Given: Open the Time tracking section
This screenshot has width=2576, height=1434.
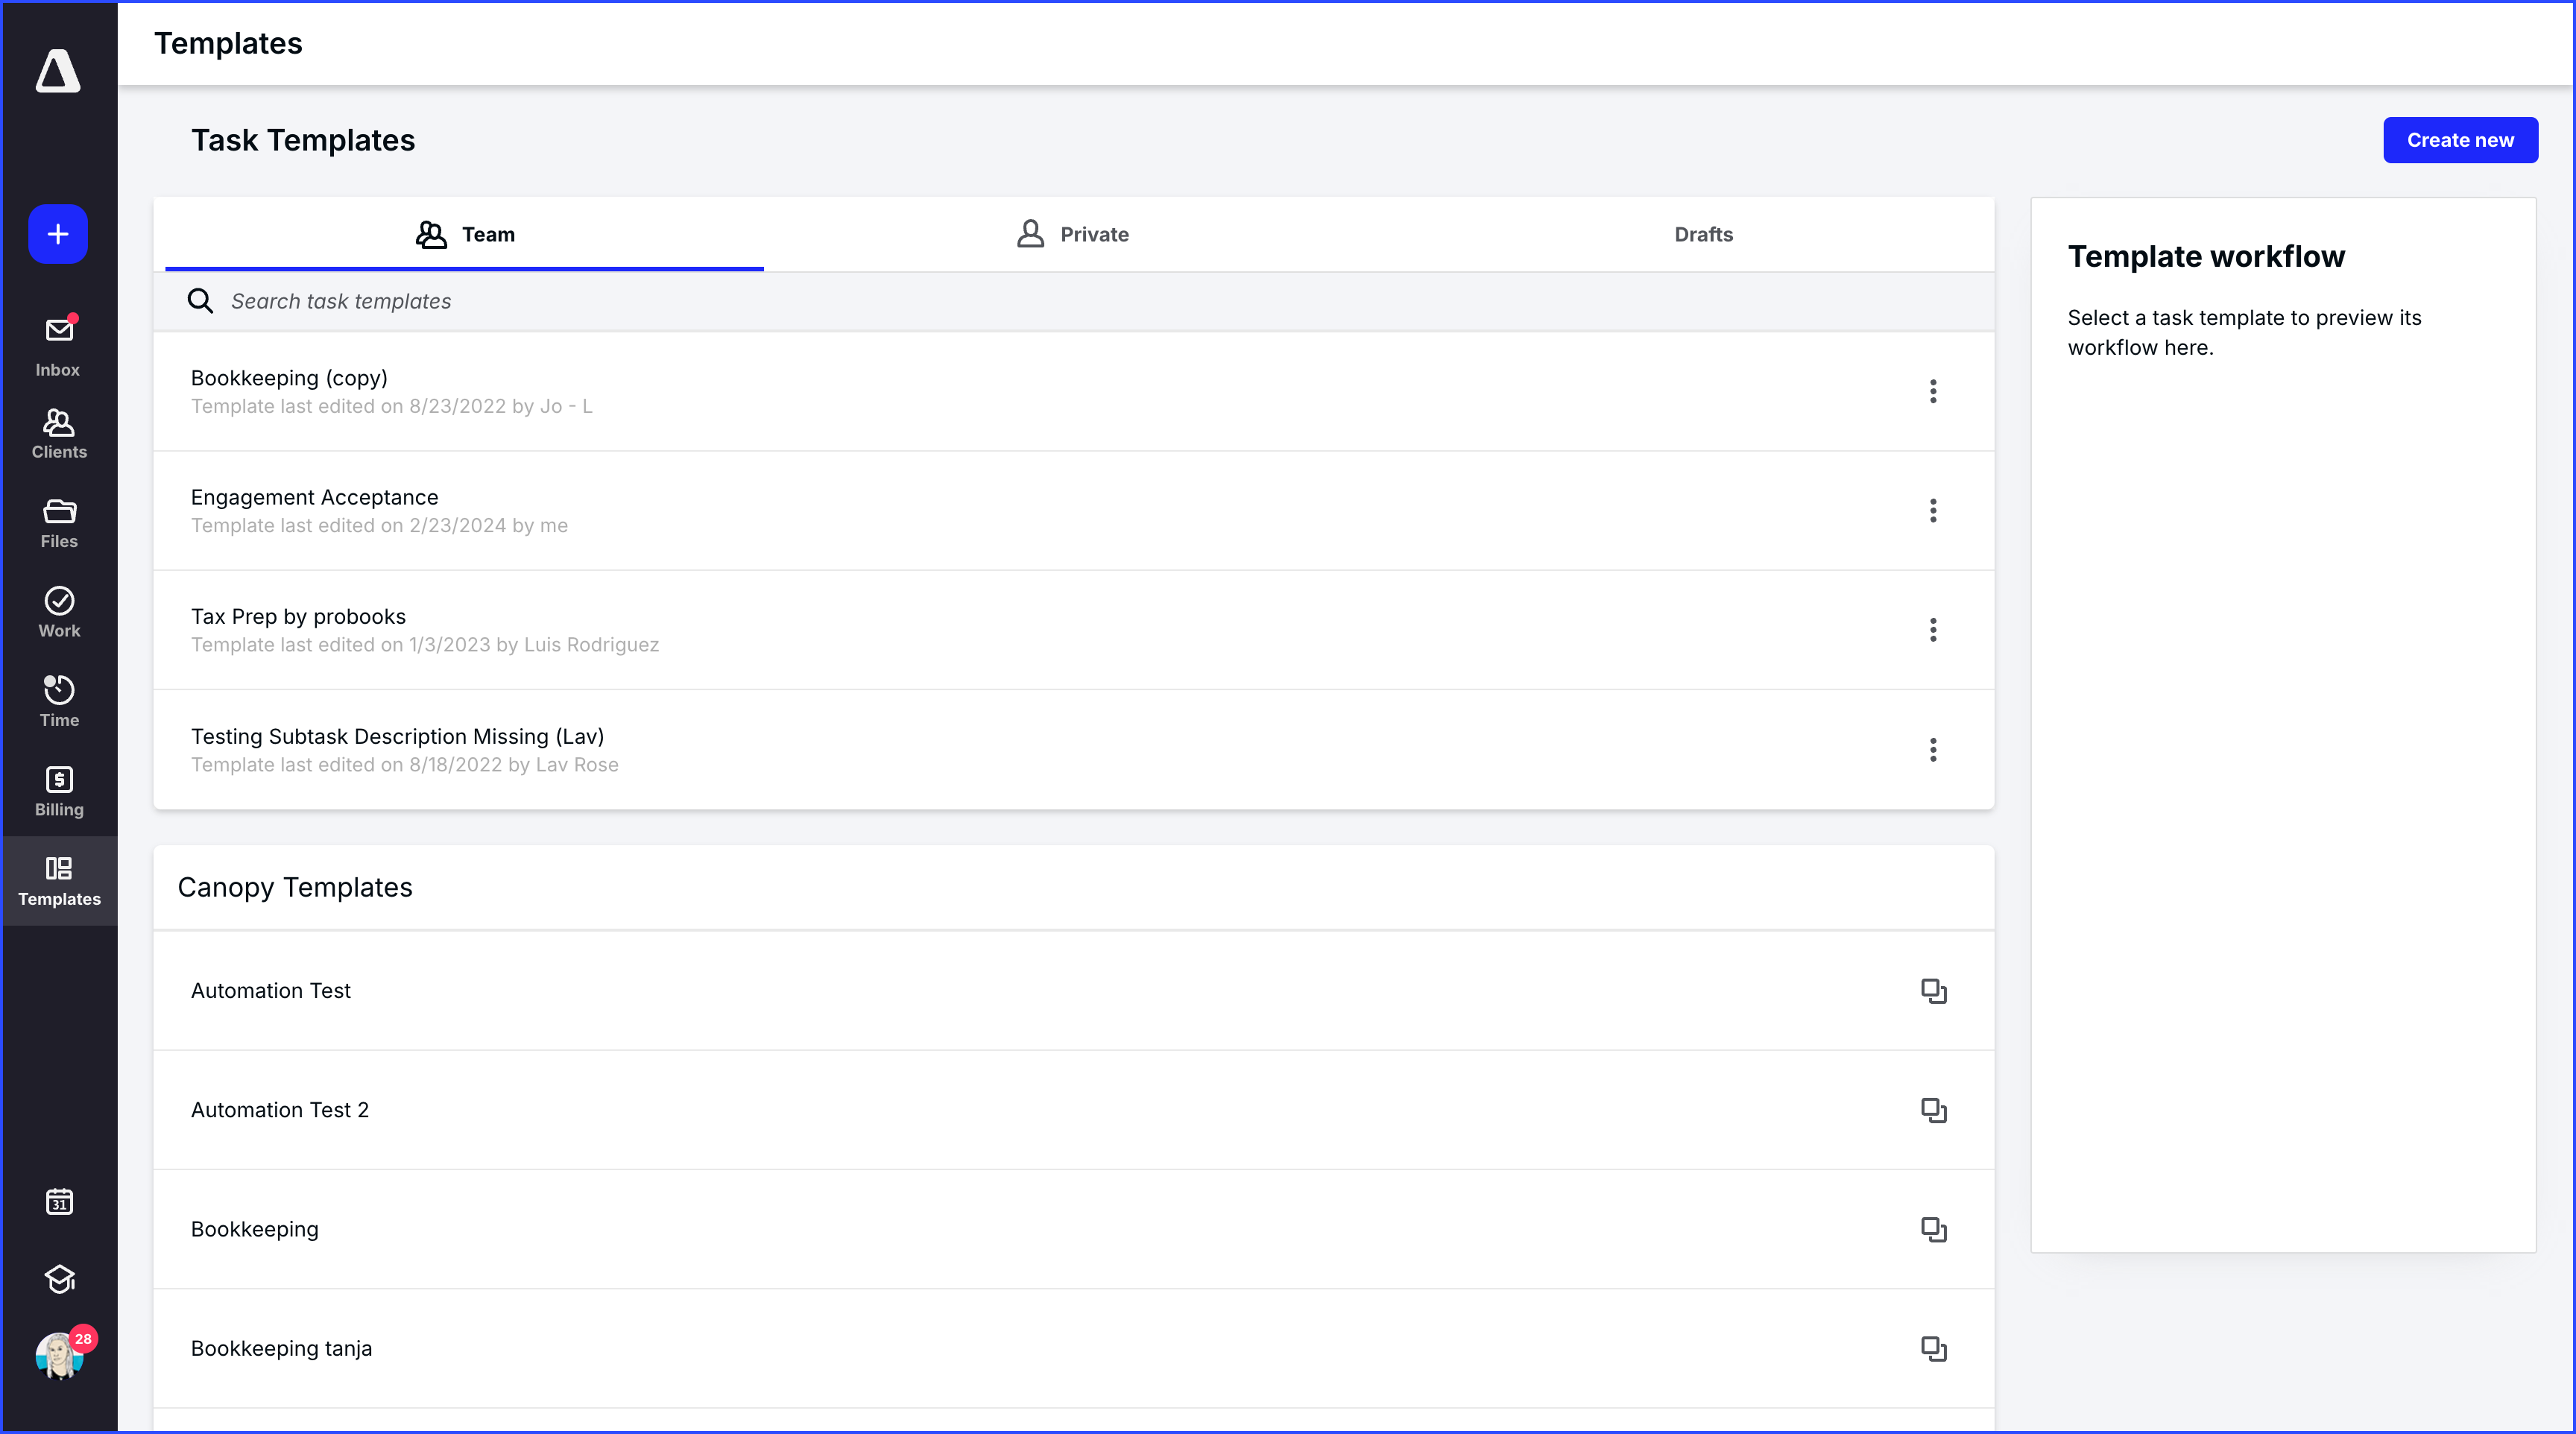Looking at the screenshot, I should [57, 699].
